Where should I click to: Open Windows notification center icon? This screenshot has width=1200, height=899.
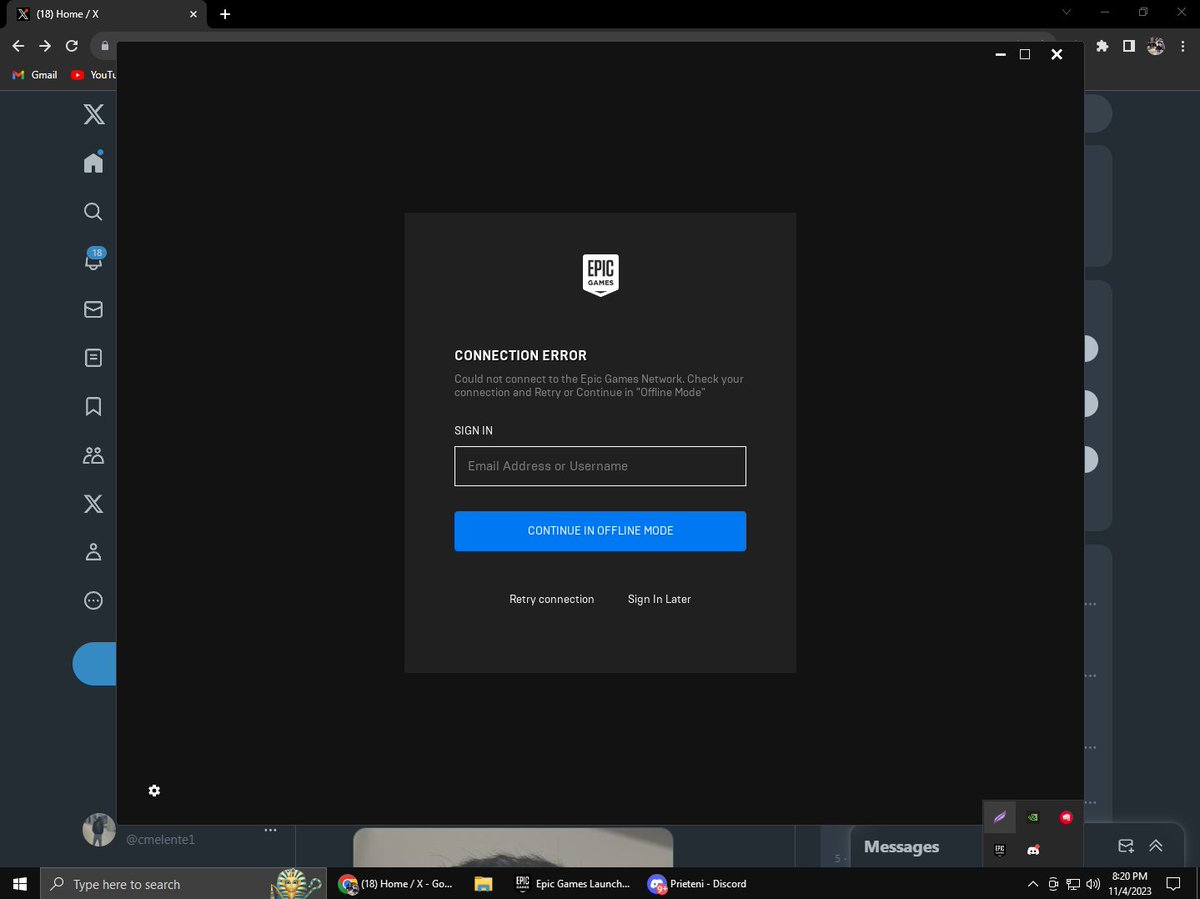1174,884
